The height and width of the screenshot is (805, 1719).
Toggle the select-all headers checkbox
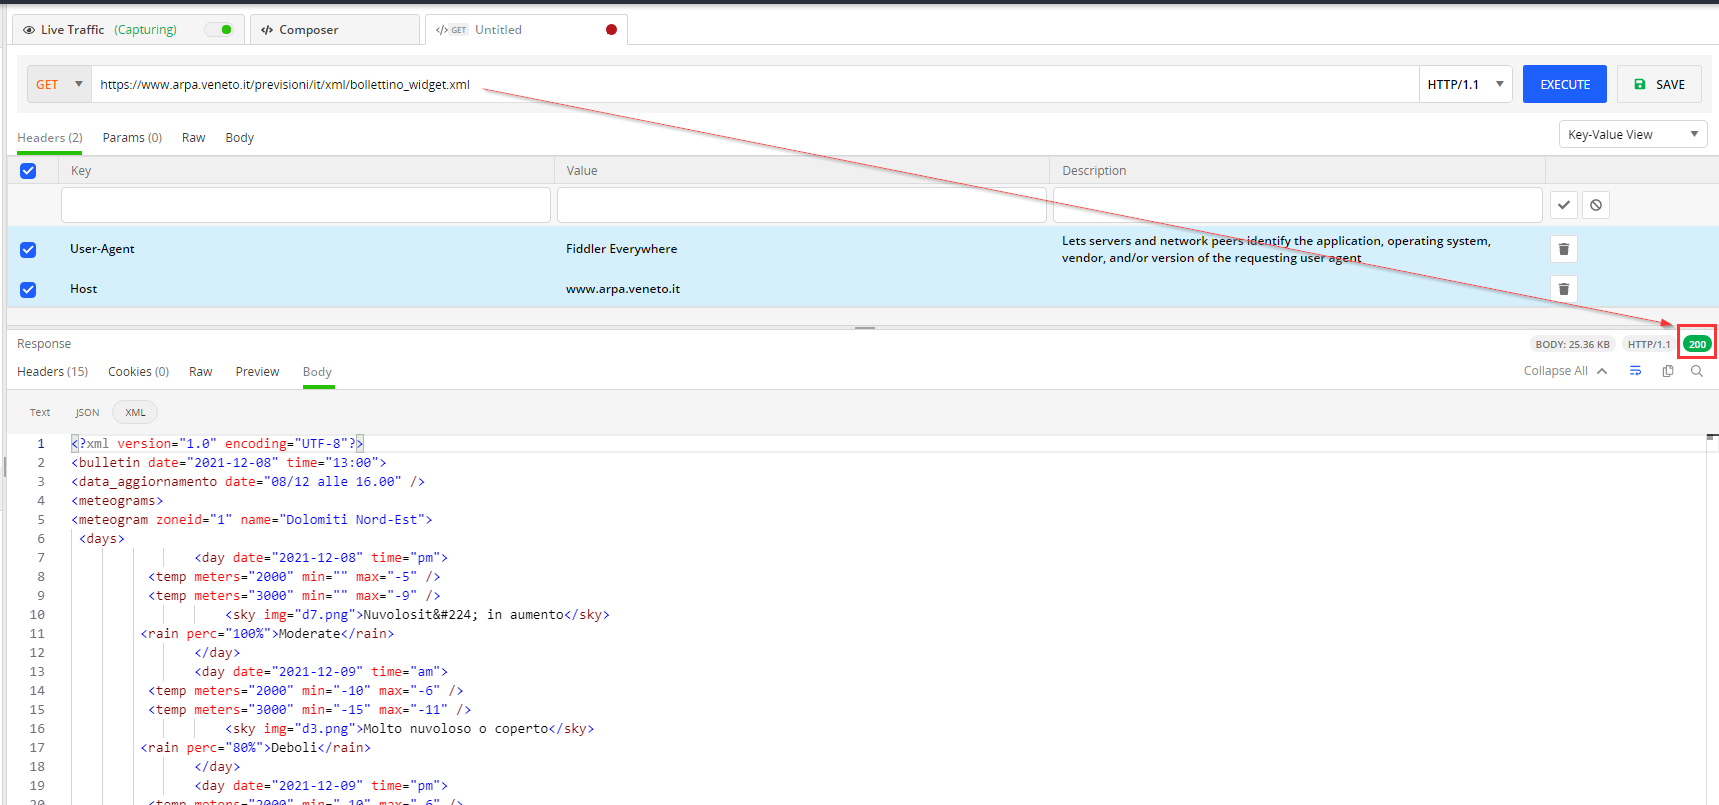coord(28,171)
